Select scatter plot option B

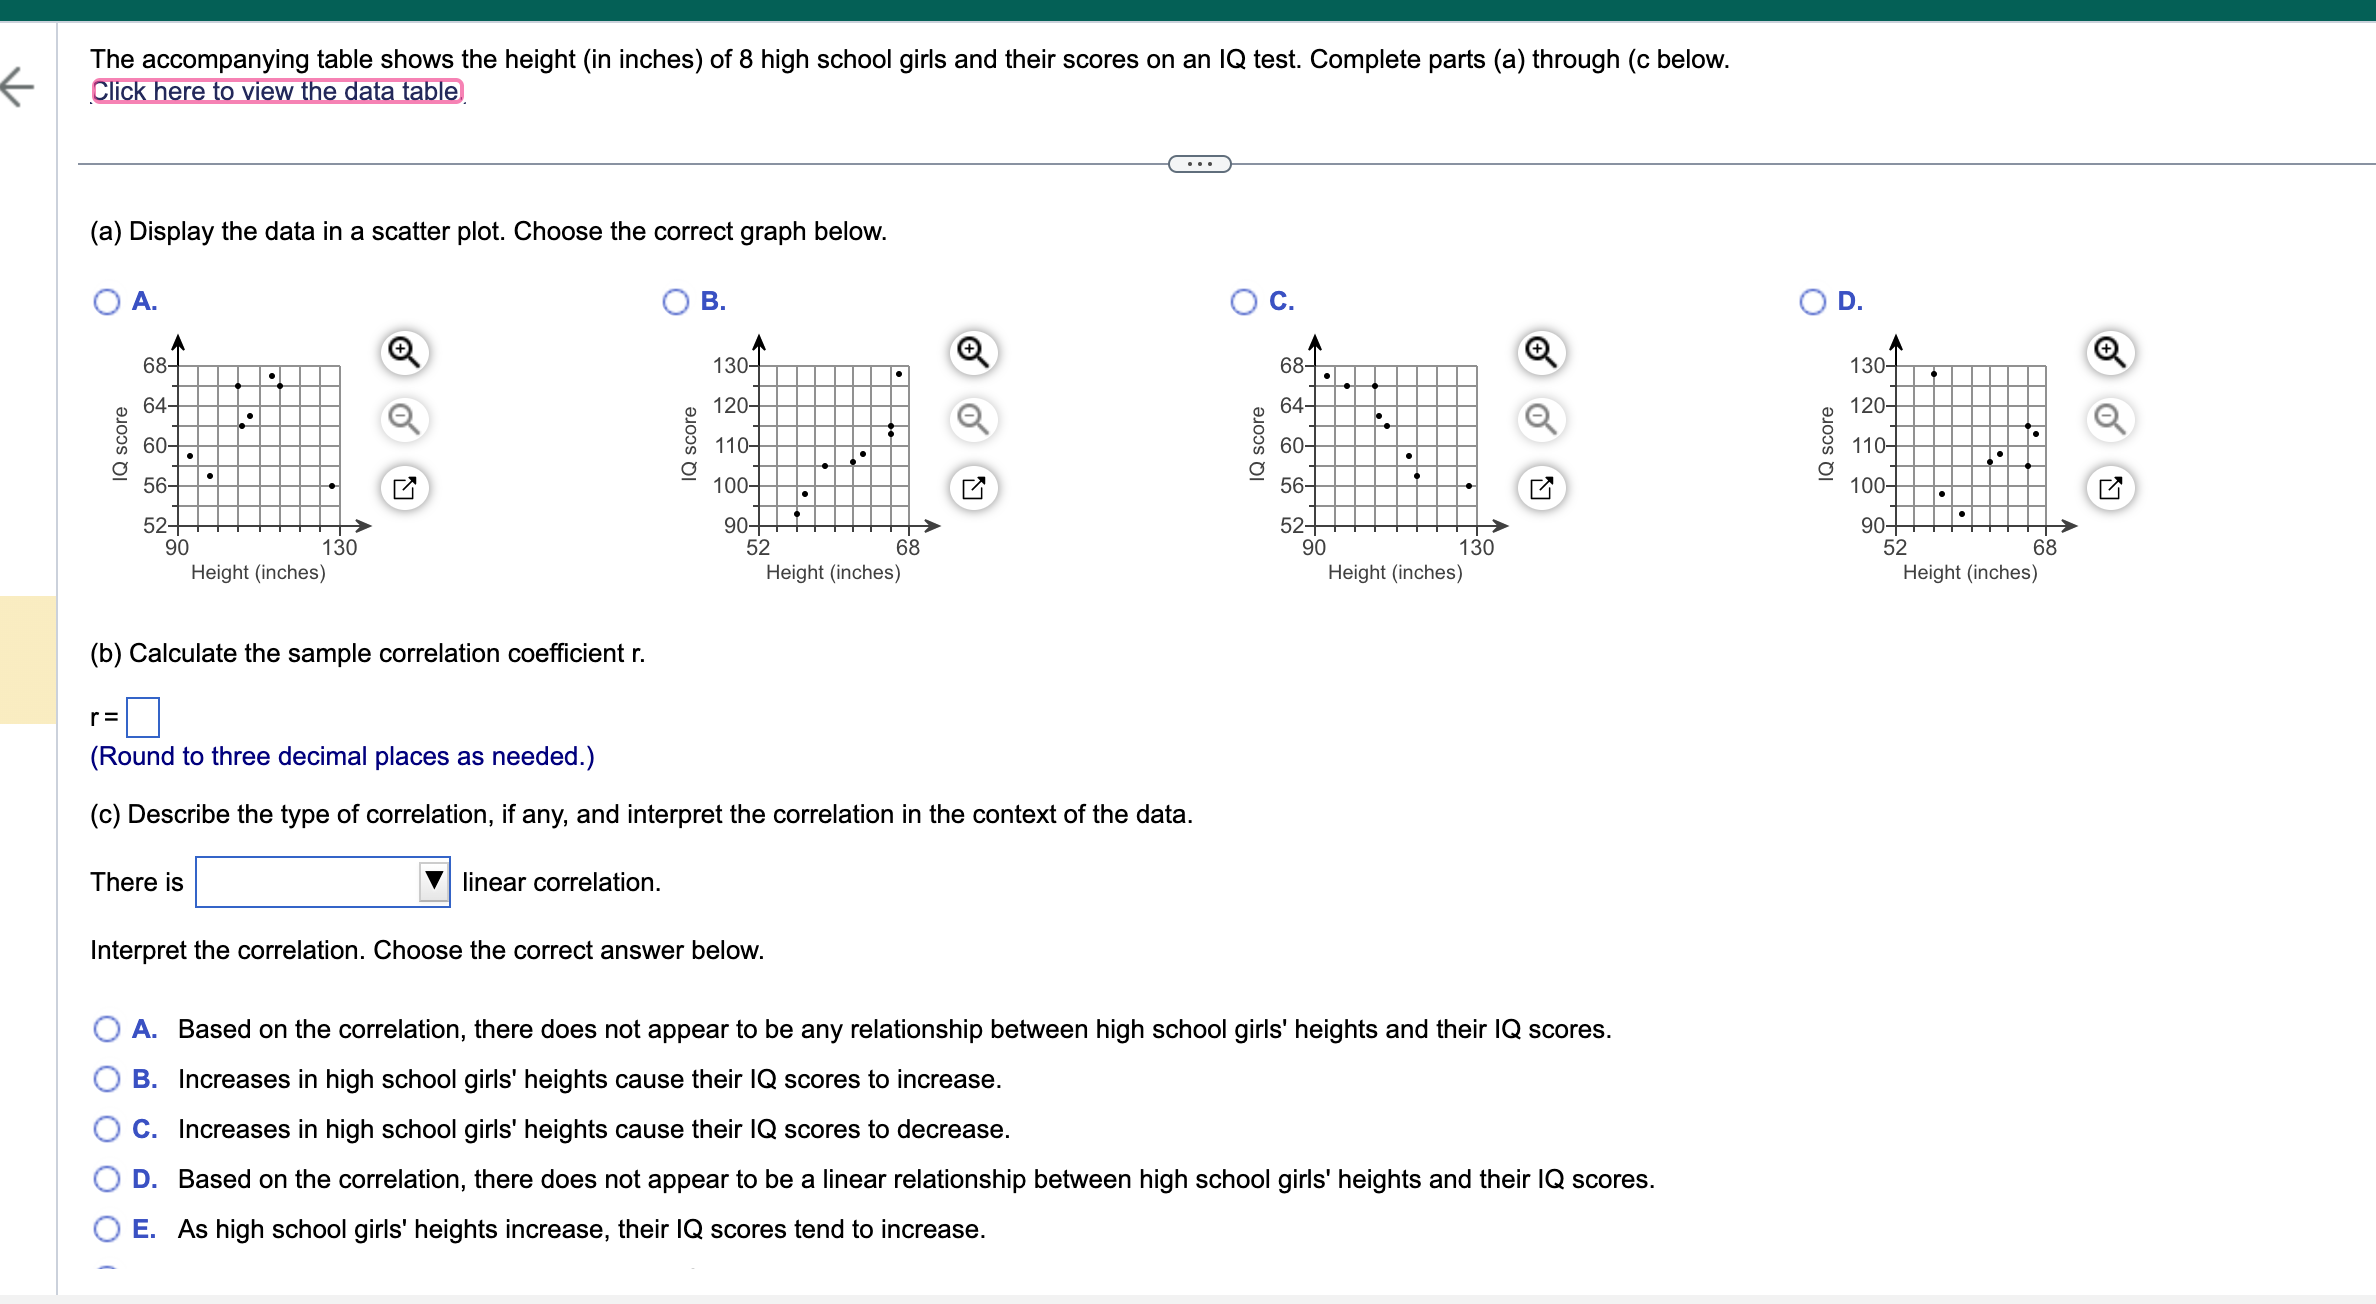(x=676, y=301)
